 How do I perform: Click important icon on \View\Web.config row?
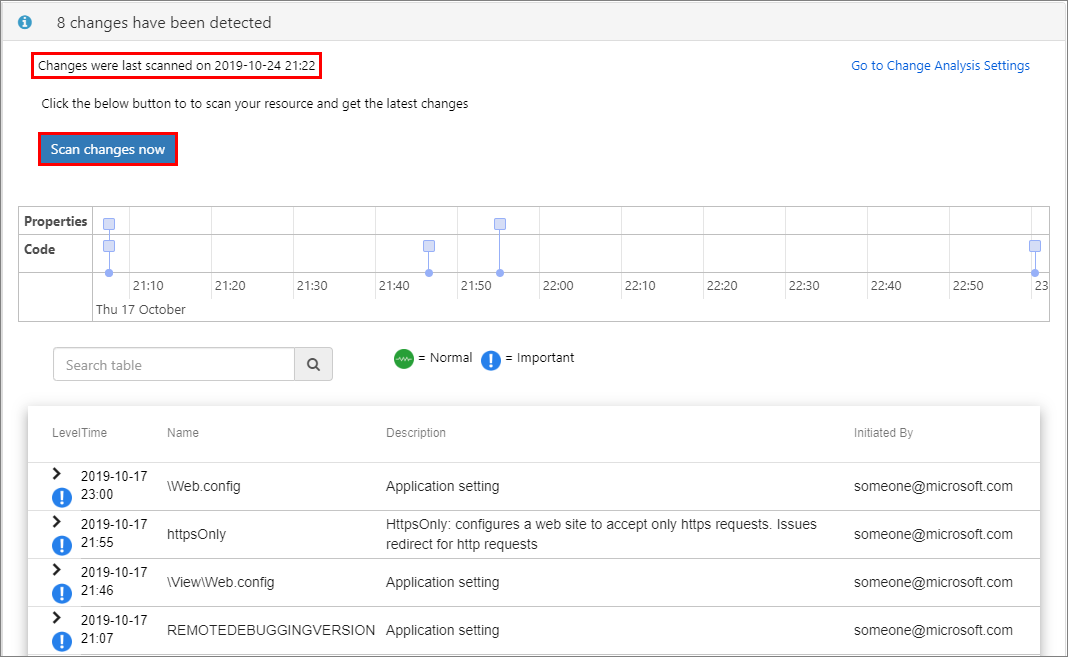pyautogui.click(x=61, y=594)
